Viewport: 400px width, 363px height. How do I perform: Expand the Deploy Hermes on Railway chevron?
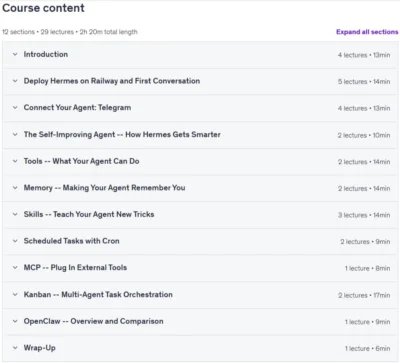pos(15,81)
